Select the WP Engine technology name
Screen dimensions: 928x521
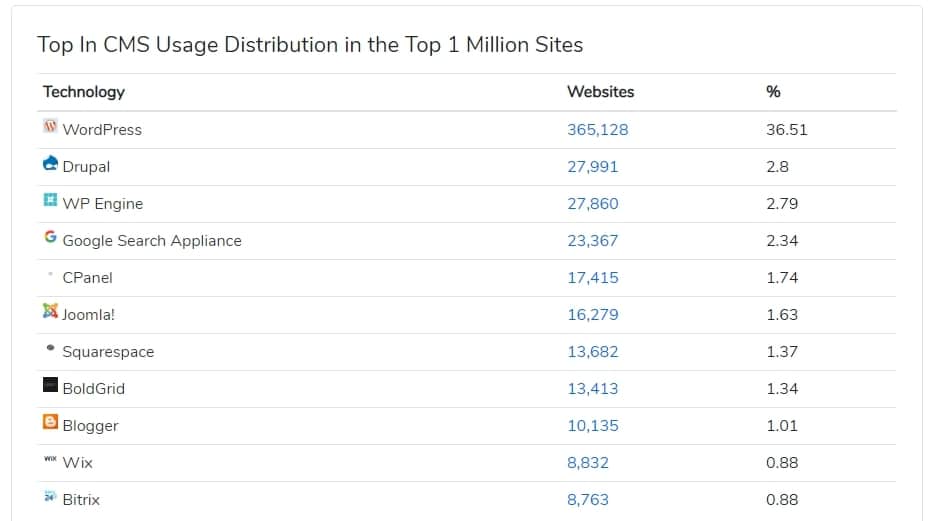pos(102,204)
